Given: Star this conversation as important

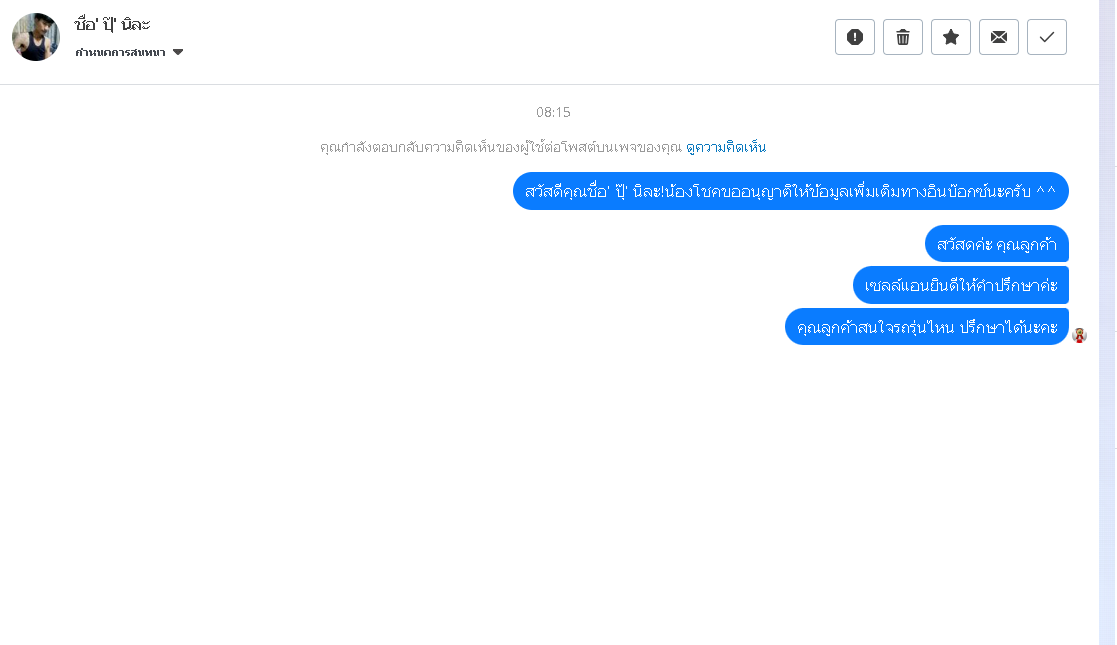Looking at the screenshot, I should click(x=951, y=37).
